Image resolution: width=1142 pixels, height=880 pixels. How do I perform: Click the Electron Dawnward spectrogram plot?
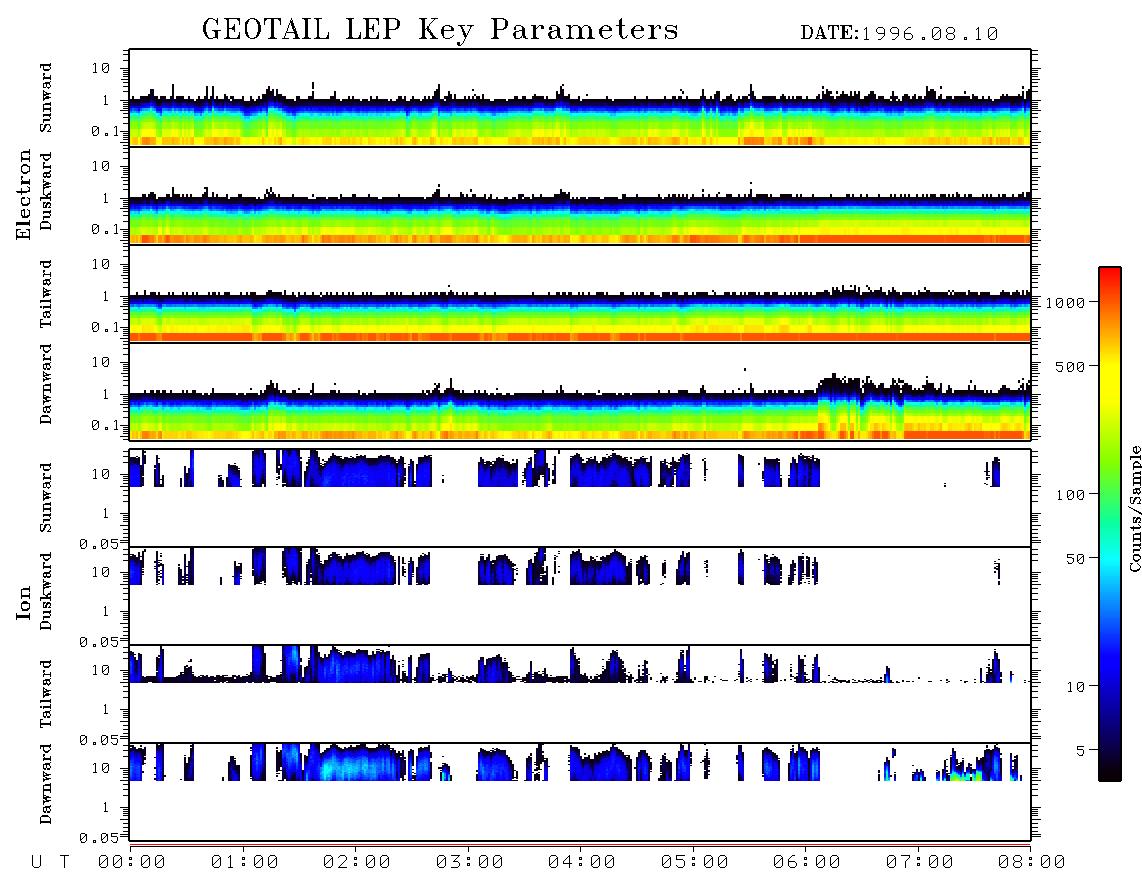580,392
